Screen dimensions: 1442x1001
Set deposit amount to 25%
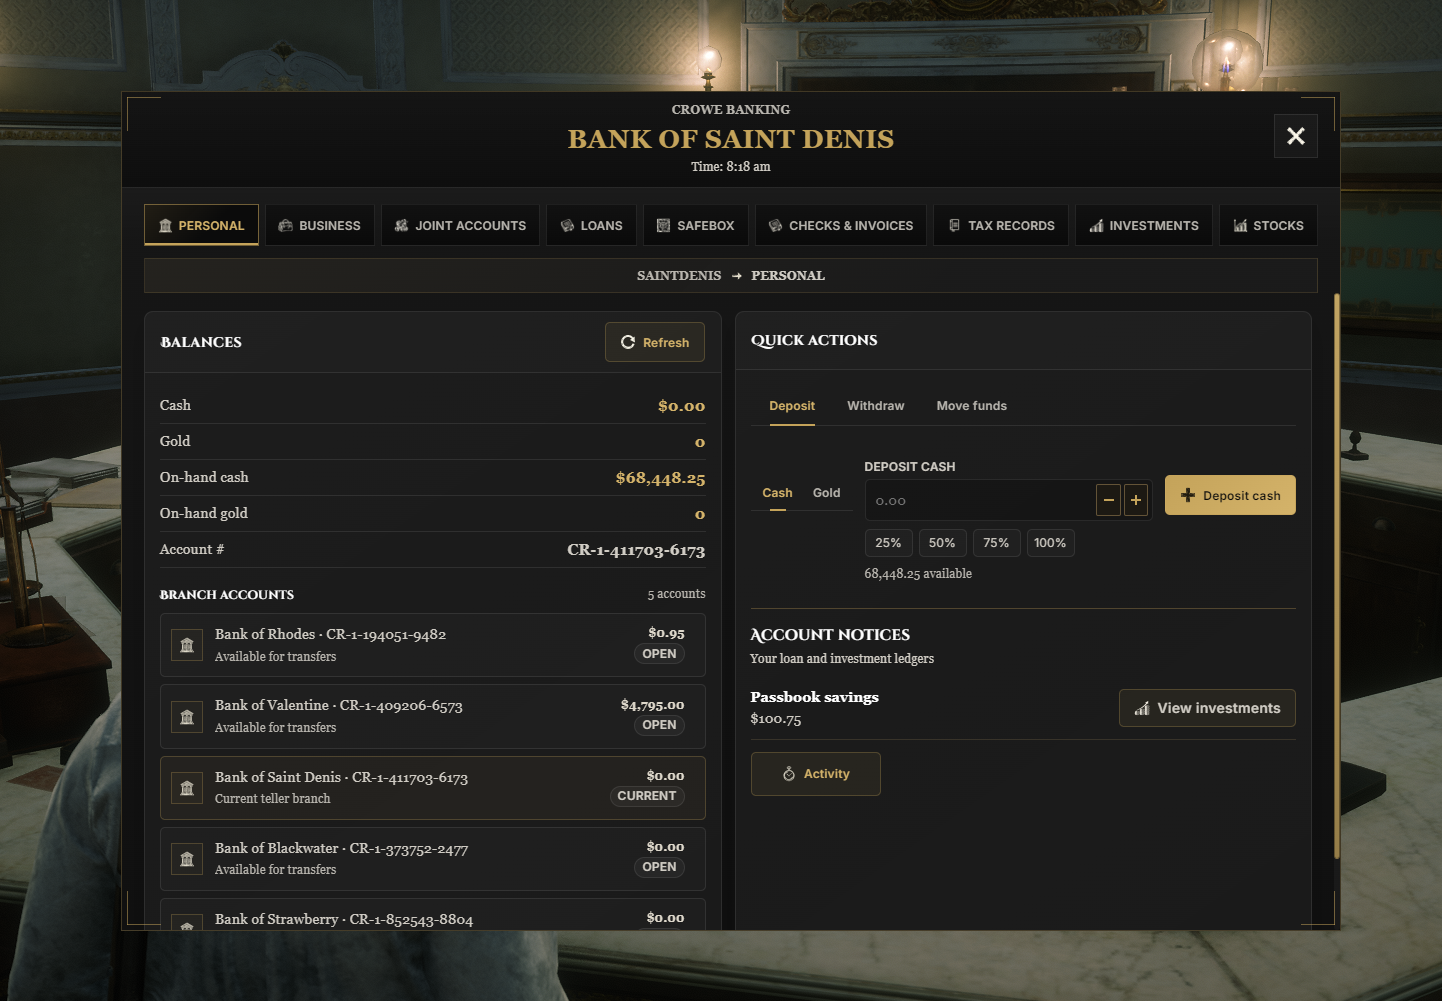(888, 543)
